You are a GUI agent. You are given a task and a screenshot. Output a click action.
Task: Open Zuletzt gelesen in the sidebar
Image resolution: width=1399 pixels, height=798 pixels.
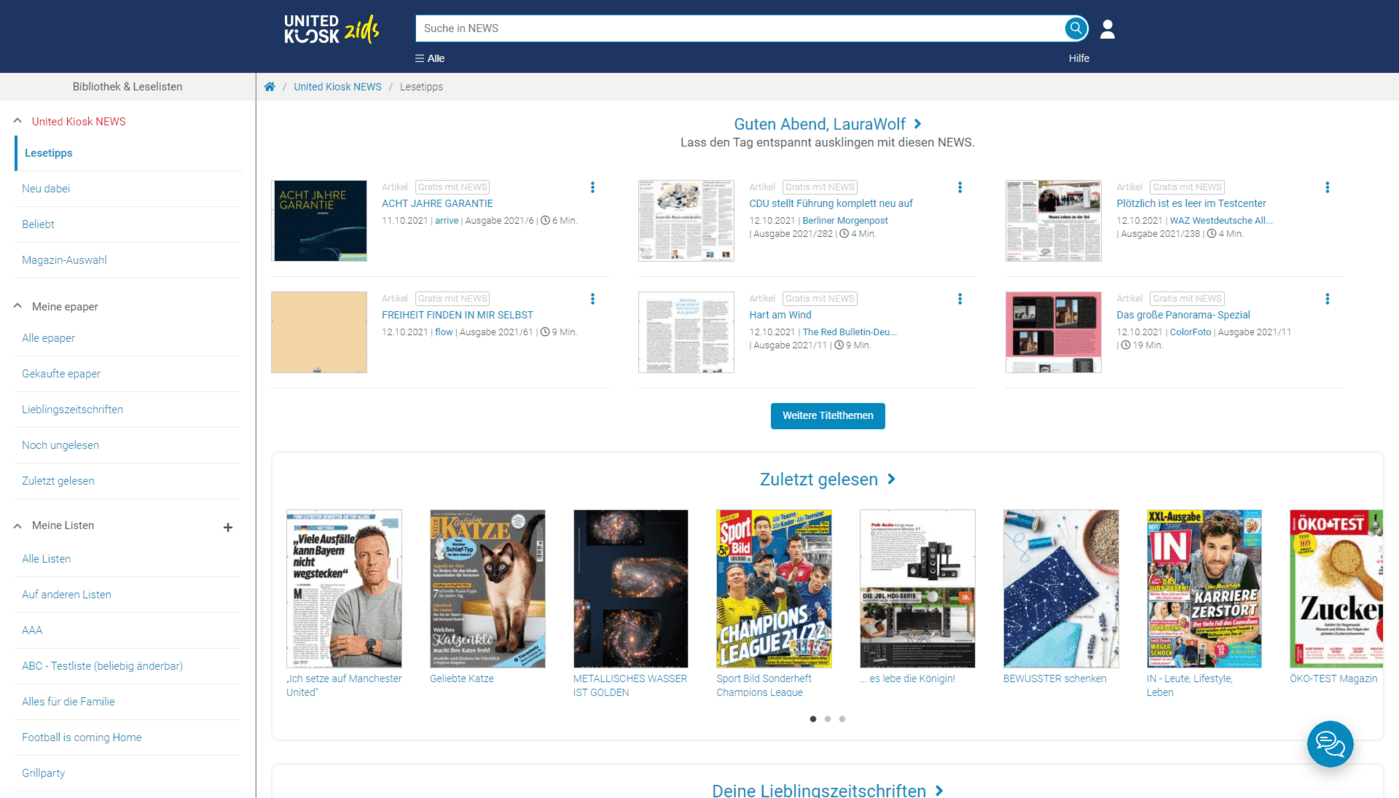coord(58,481)
